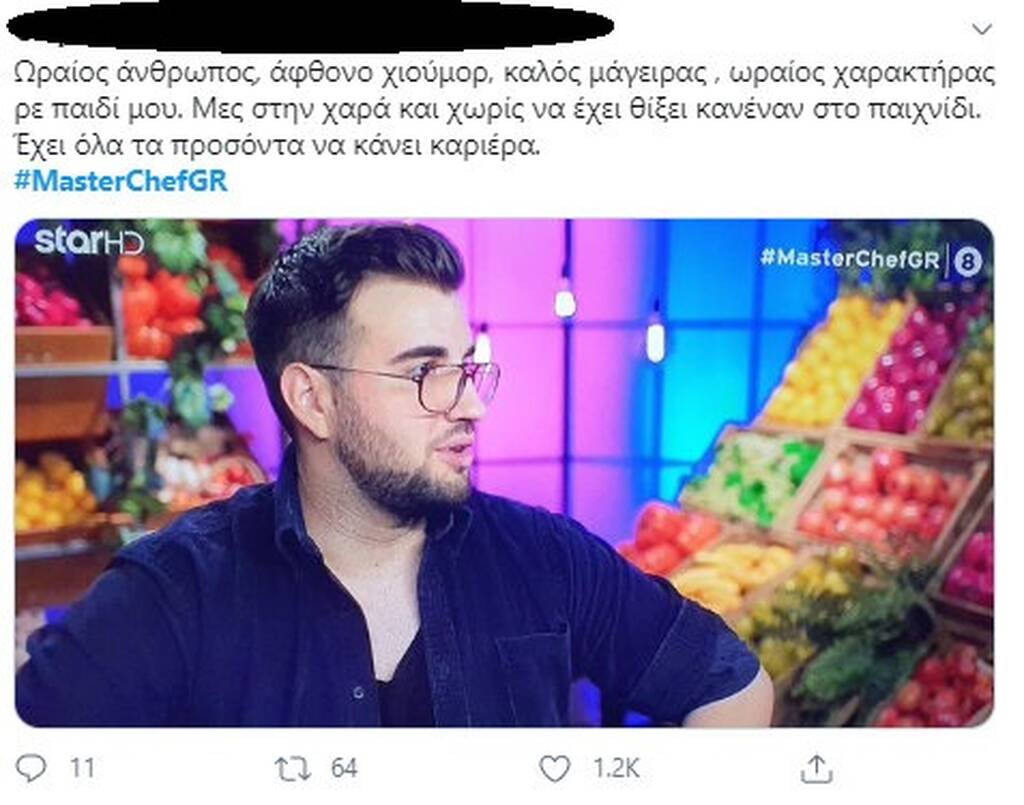The image size is (1024, 805).
Task: Click the number 8 badge in image
Action: click(967, 262)
